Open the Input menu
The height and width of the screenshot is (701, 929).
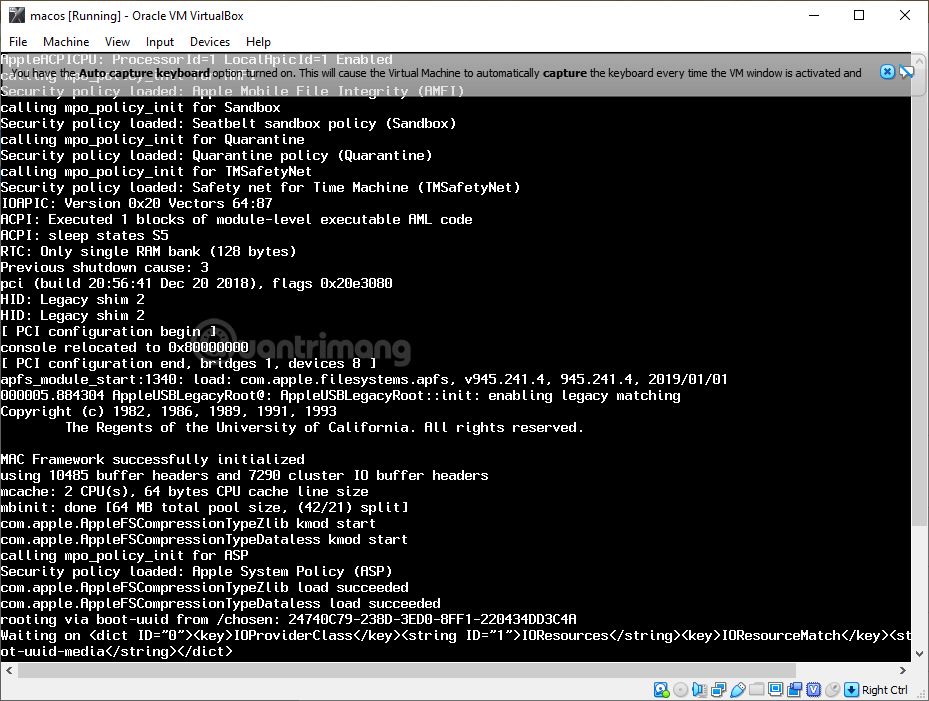tap(160, 42)
